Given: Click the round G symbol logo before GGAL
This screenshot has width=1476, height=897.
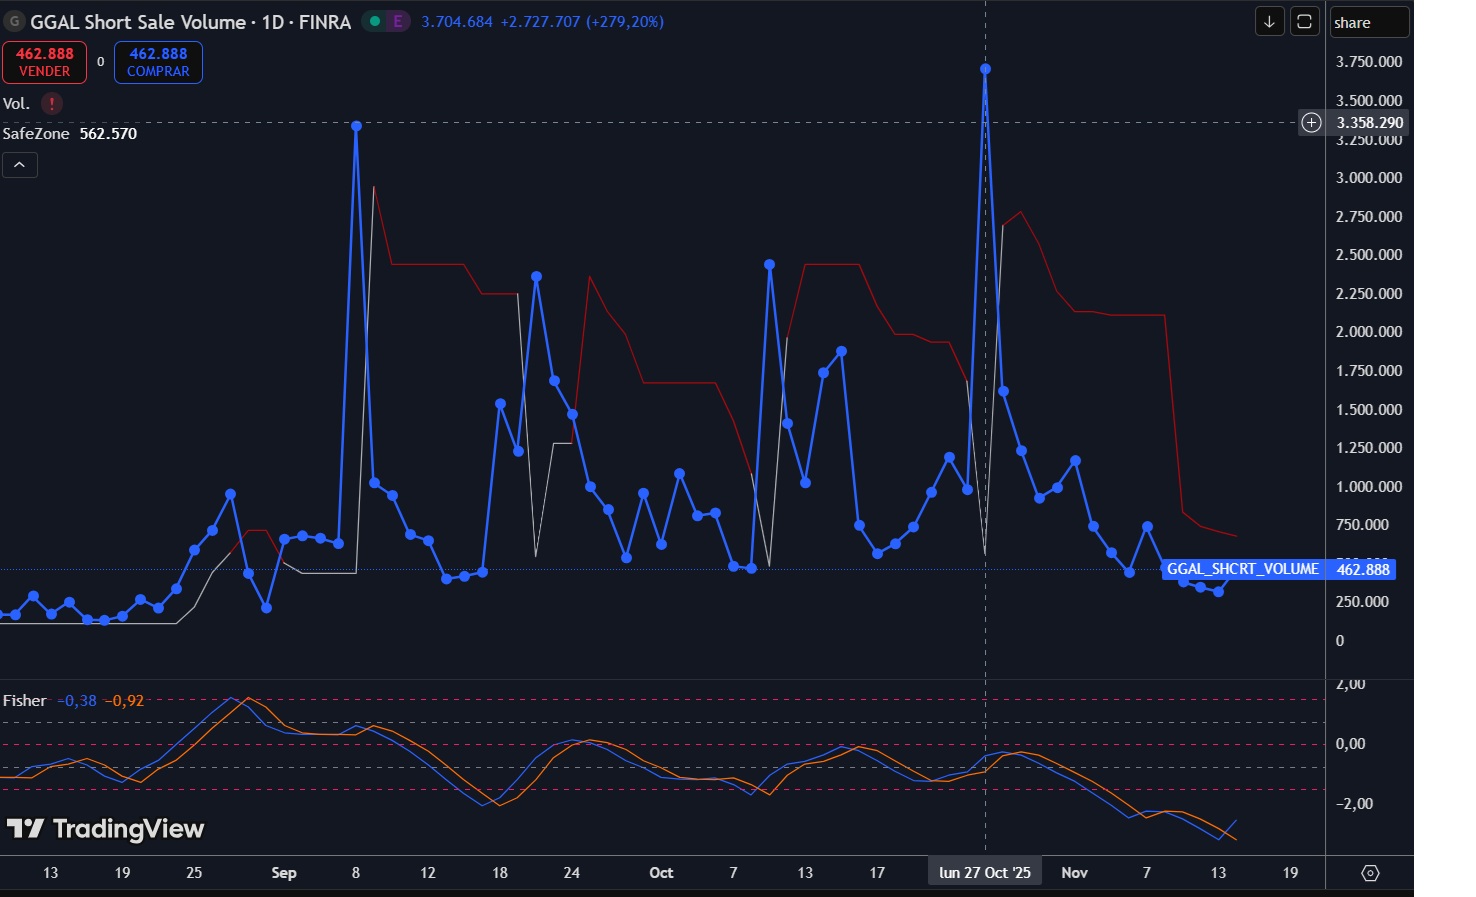Looking at the screenshot, I should pos(14,22).
